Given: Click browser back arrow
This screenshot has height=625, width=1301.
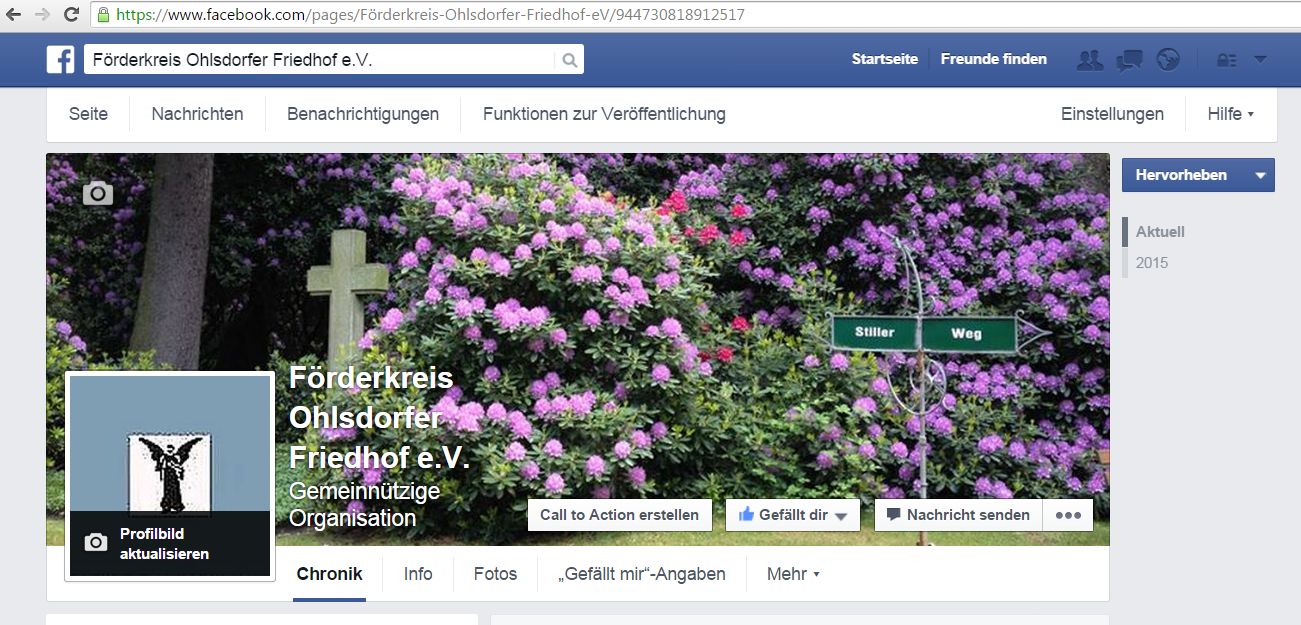Looking at the screenshot, I should [x=14, y=15].
